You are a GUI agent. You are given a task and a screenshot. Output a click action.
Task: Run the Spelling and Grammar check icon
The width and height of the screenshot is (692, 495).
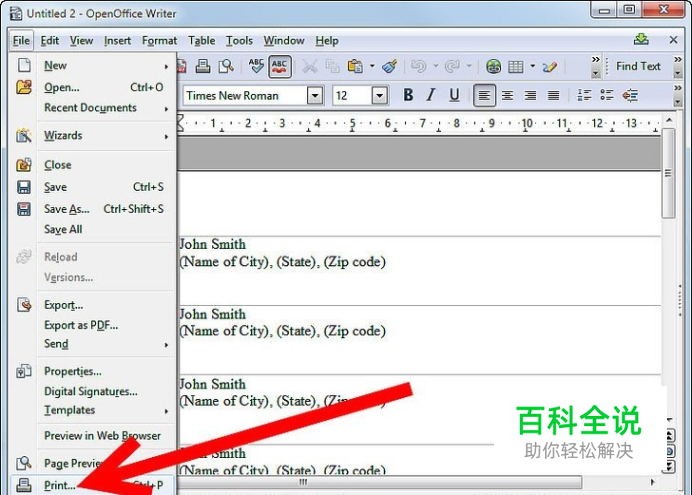(256, 66)
